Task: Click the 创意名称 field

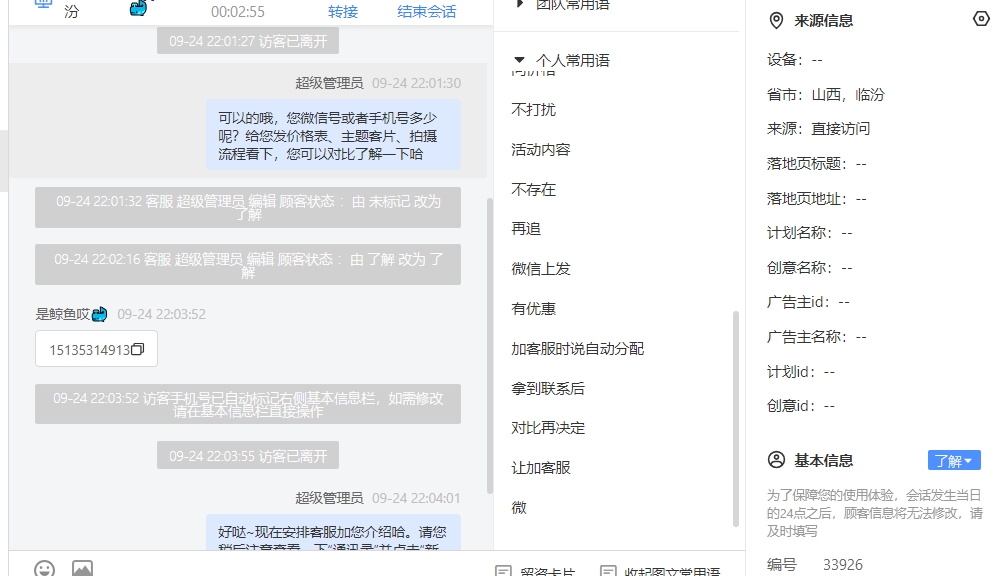Action: tap(810, 267)
